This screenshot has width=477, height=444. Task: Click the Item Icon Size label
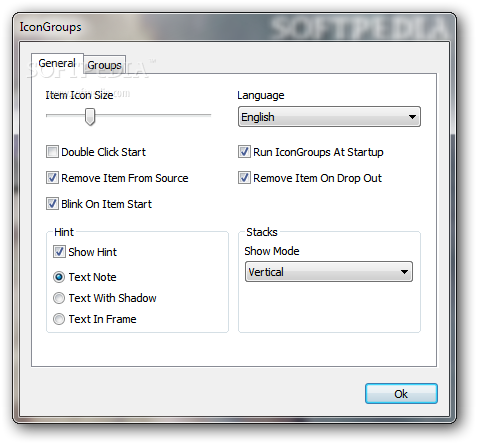(79, 95)
